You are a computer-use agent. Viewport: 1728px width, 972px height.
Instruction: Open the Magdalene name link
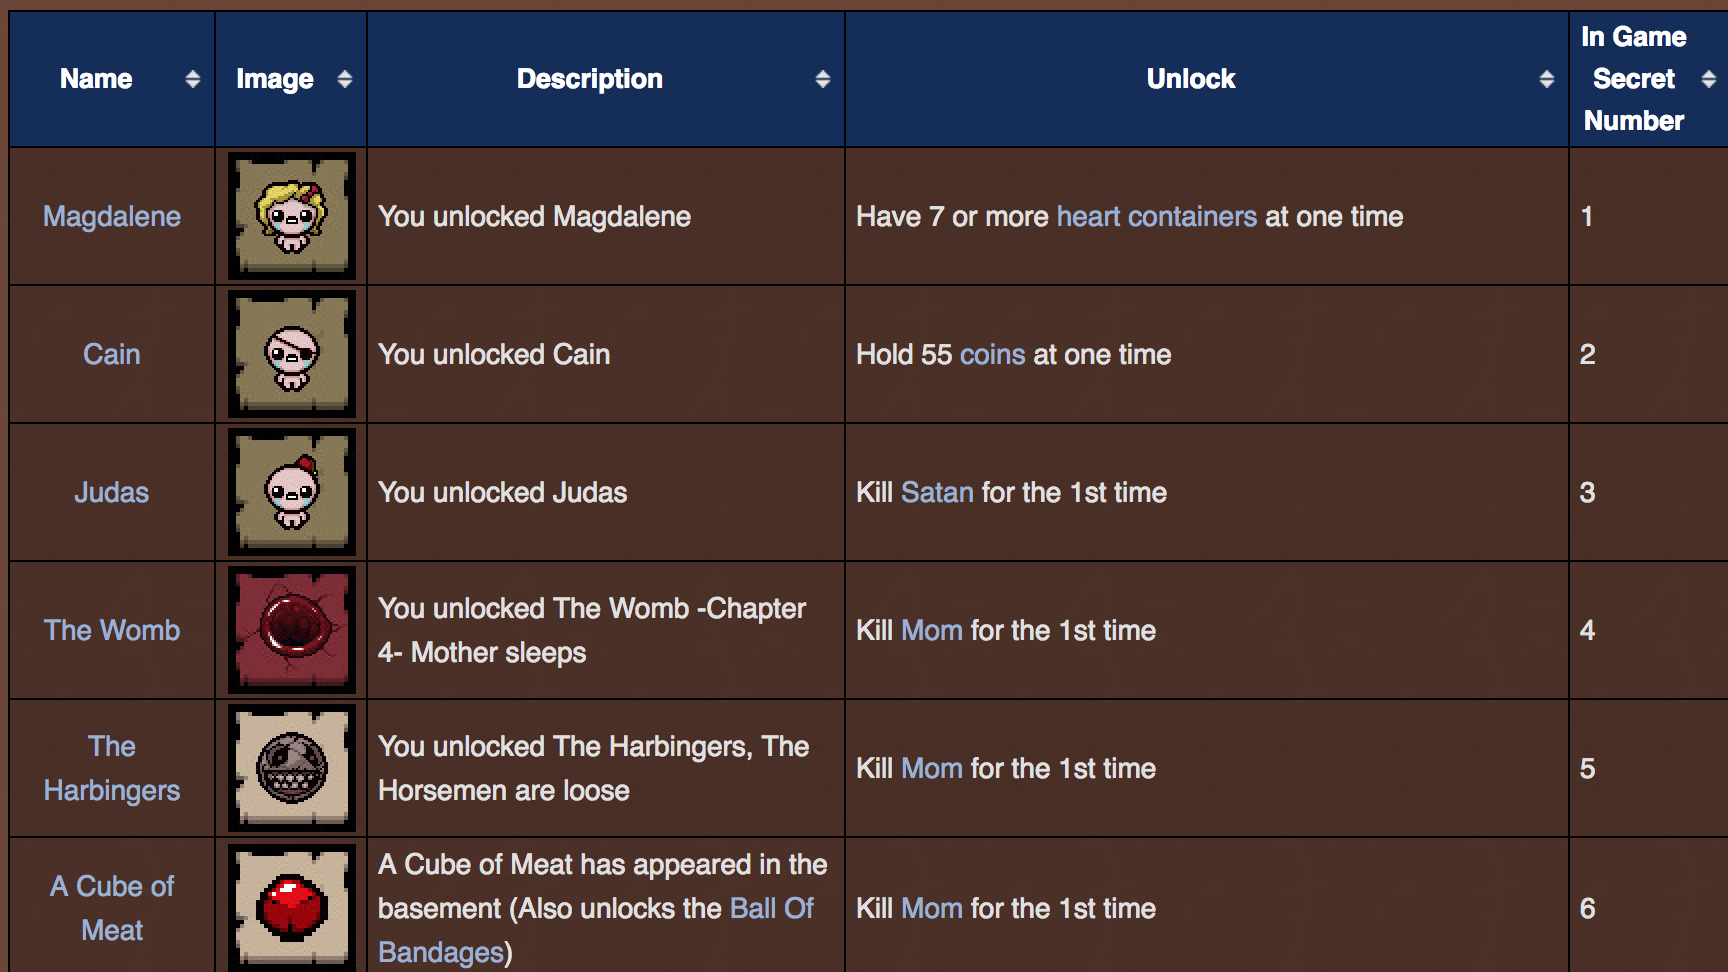(112, 216)
